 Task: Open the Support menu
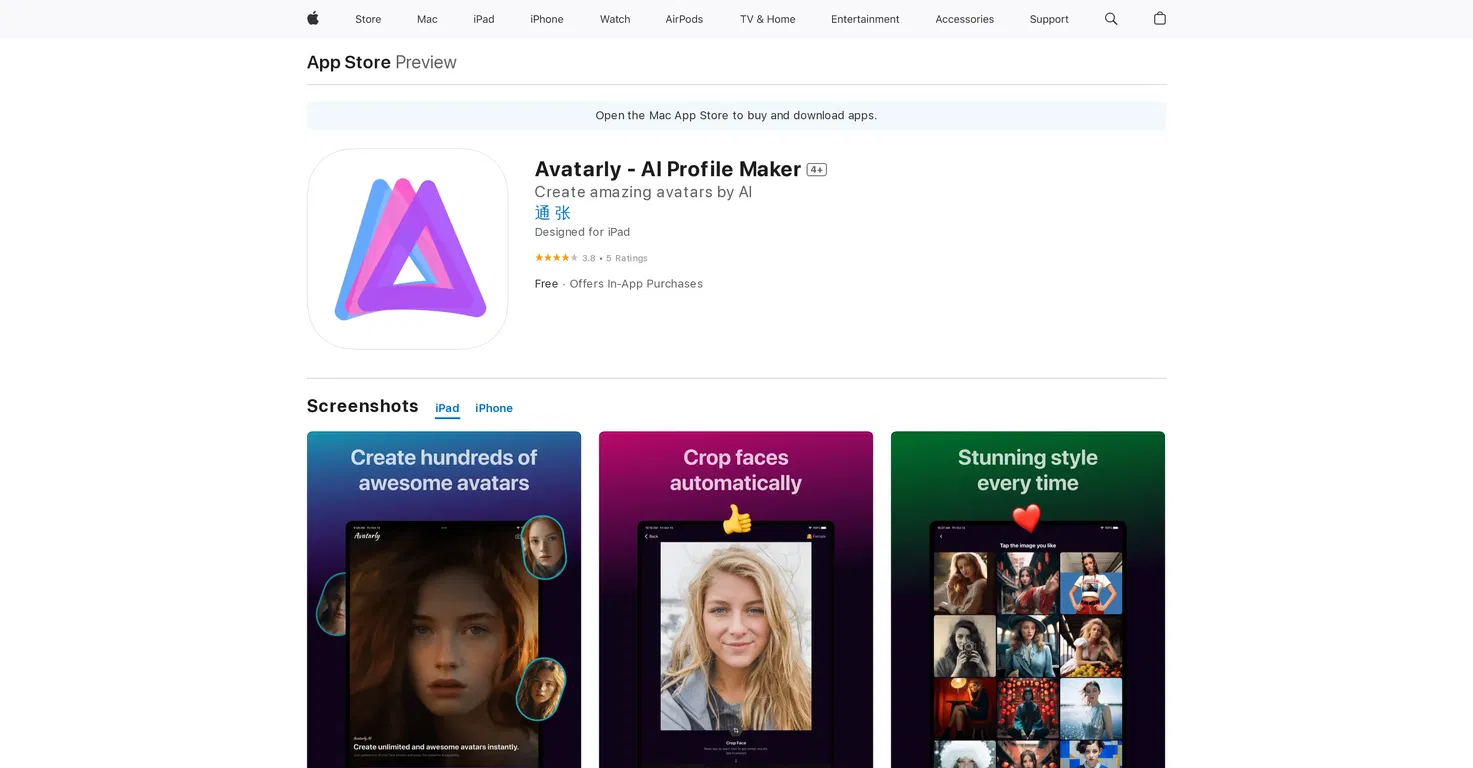point(1049,19)
